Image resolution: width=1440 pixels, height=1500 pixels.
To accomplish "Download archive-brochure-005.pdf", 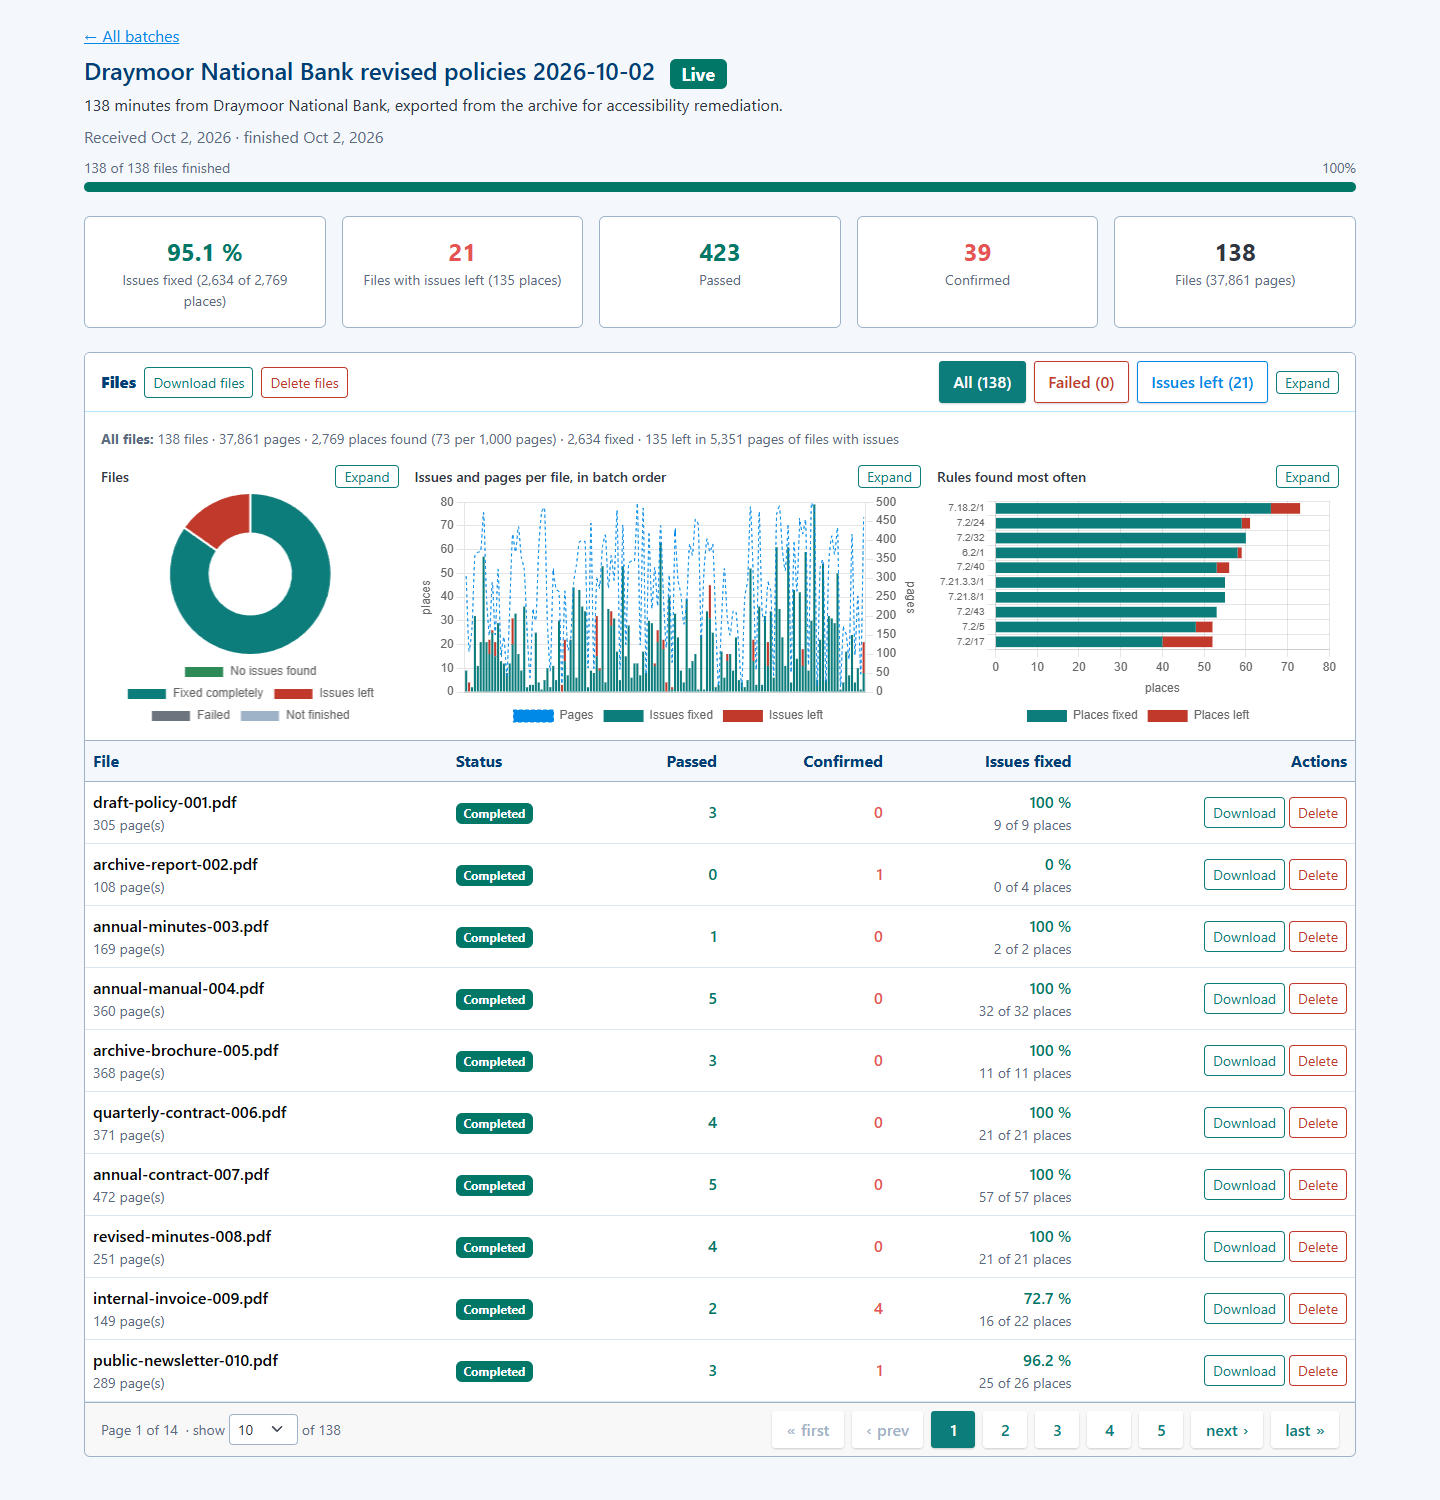I will pyautogui.click(x=1244, y=1061).
